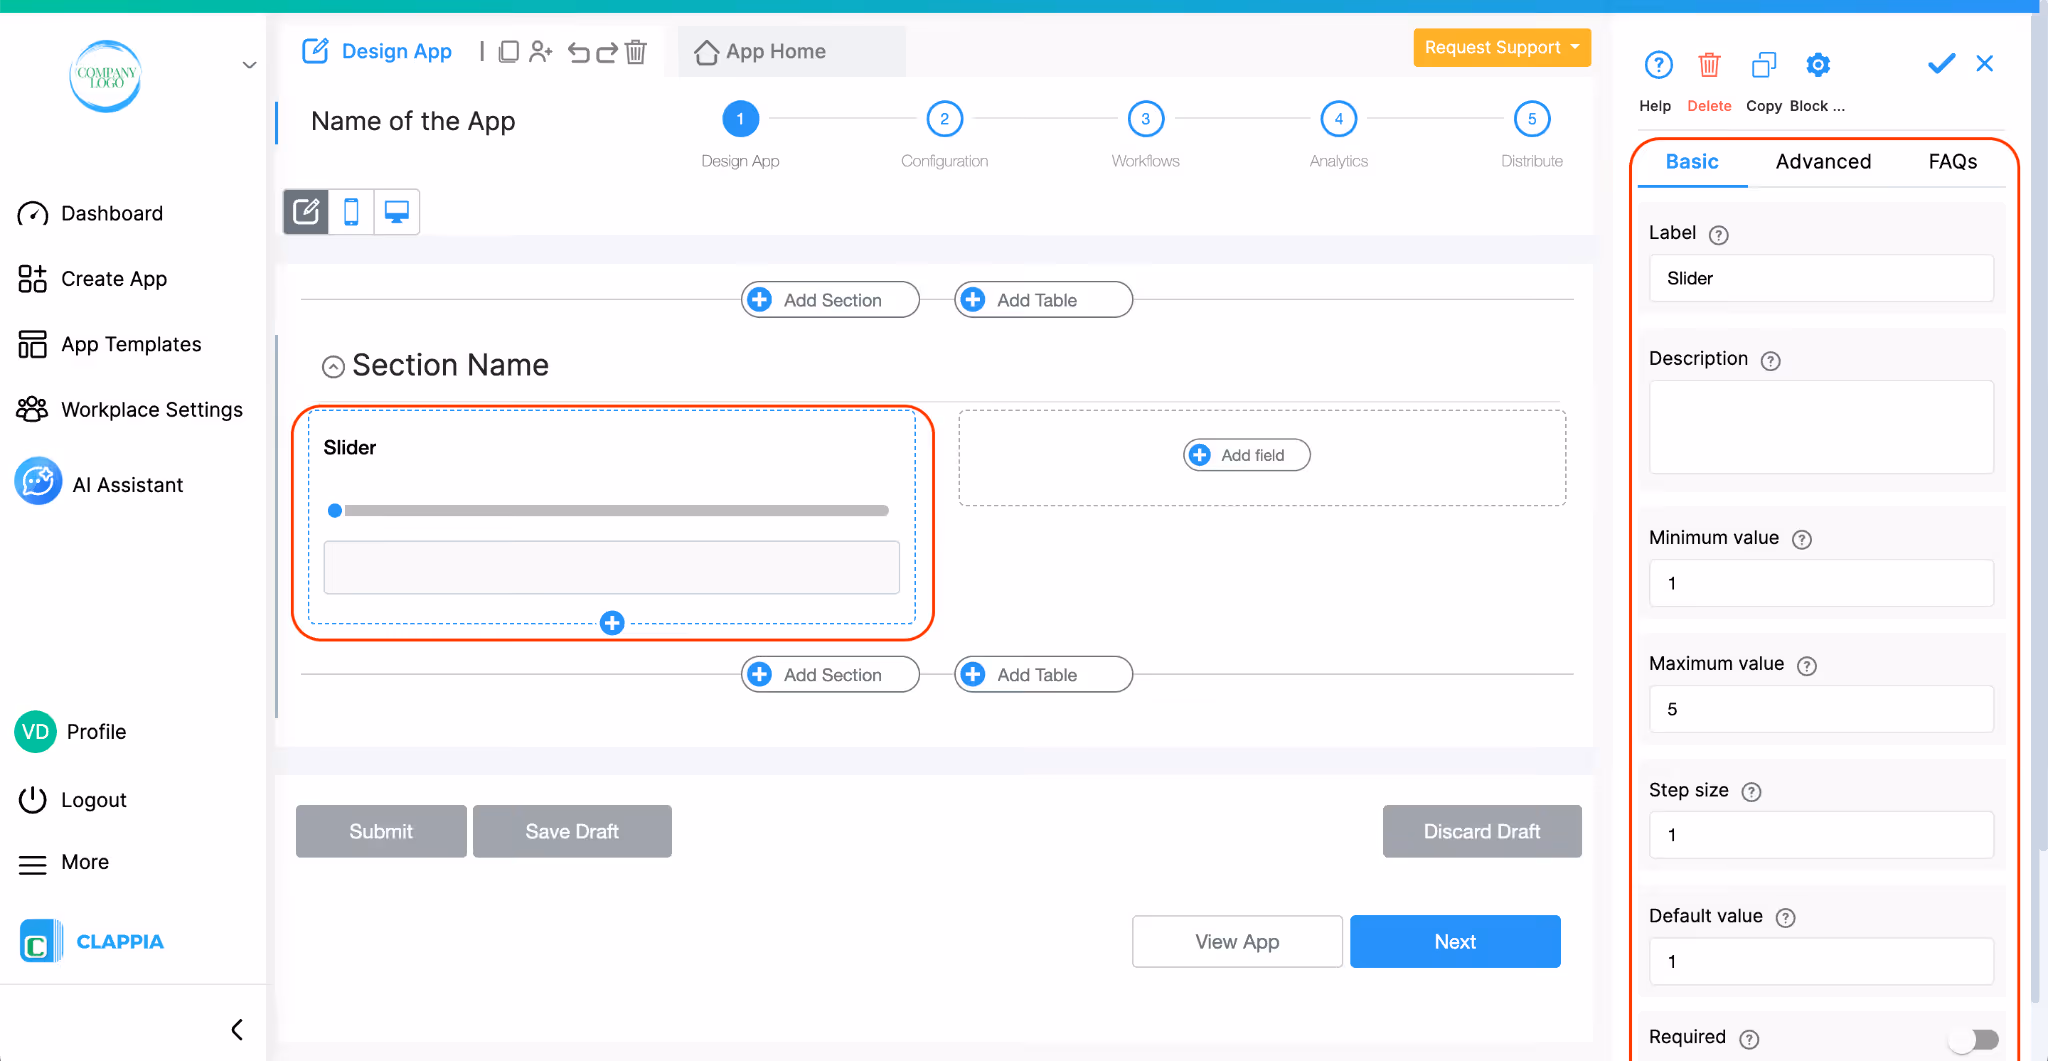
Task: Click Discard Draft
Action: [x=1482, y=831]
